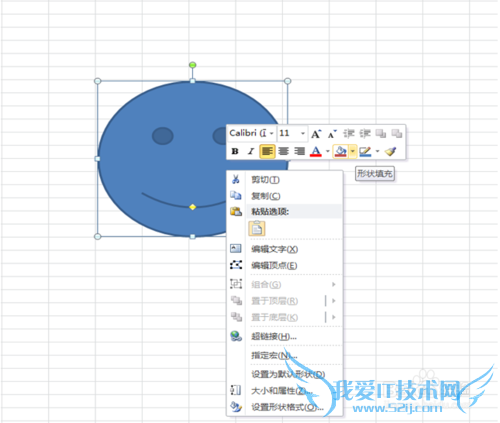Click bring to front icon in mini toolbar
Image resolution: width=500 pixels, height=423 pixels.
[381, 134]
